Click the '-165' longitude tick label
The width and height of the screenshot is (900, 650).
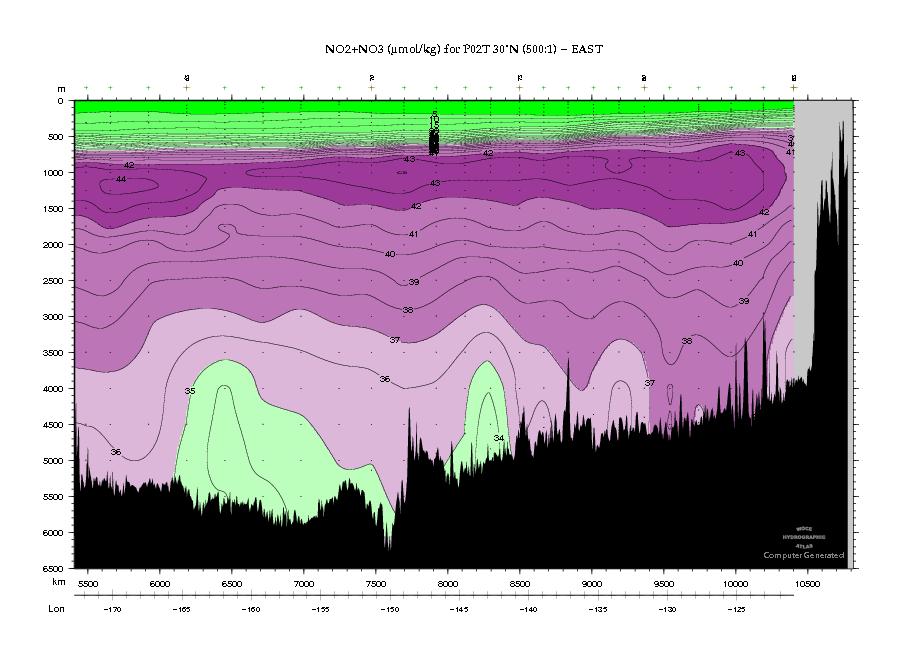[181, 609]
